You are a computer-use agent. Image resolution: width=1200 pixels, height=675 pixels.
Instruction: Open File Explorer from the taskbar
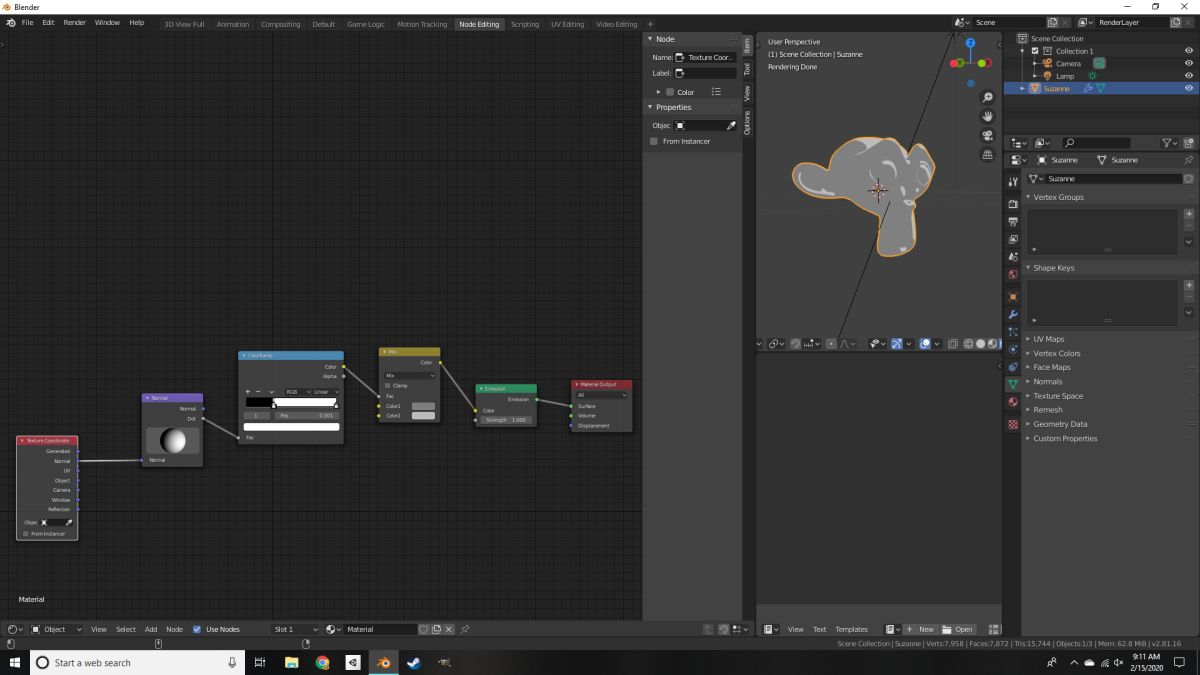(x=291, y=662)
